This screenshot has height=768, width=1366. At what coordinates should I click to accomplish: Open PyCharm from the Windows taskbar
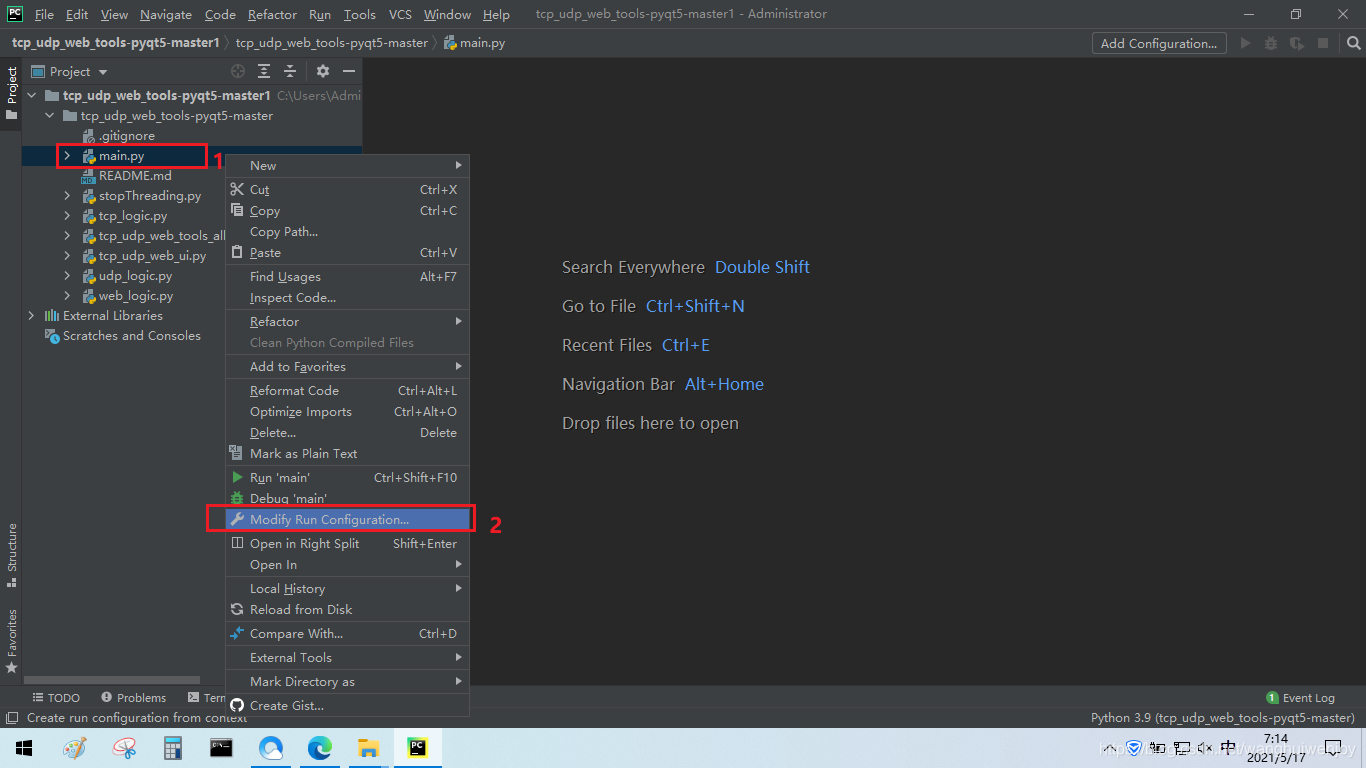coord(418,747)
